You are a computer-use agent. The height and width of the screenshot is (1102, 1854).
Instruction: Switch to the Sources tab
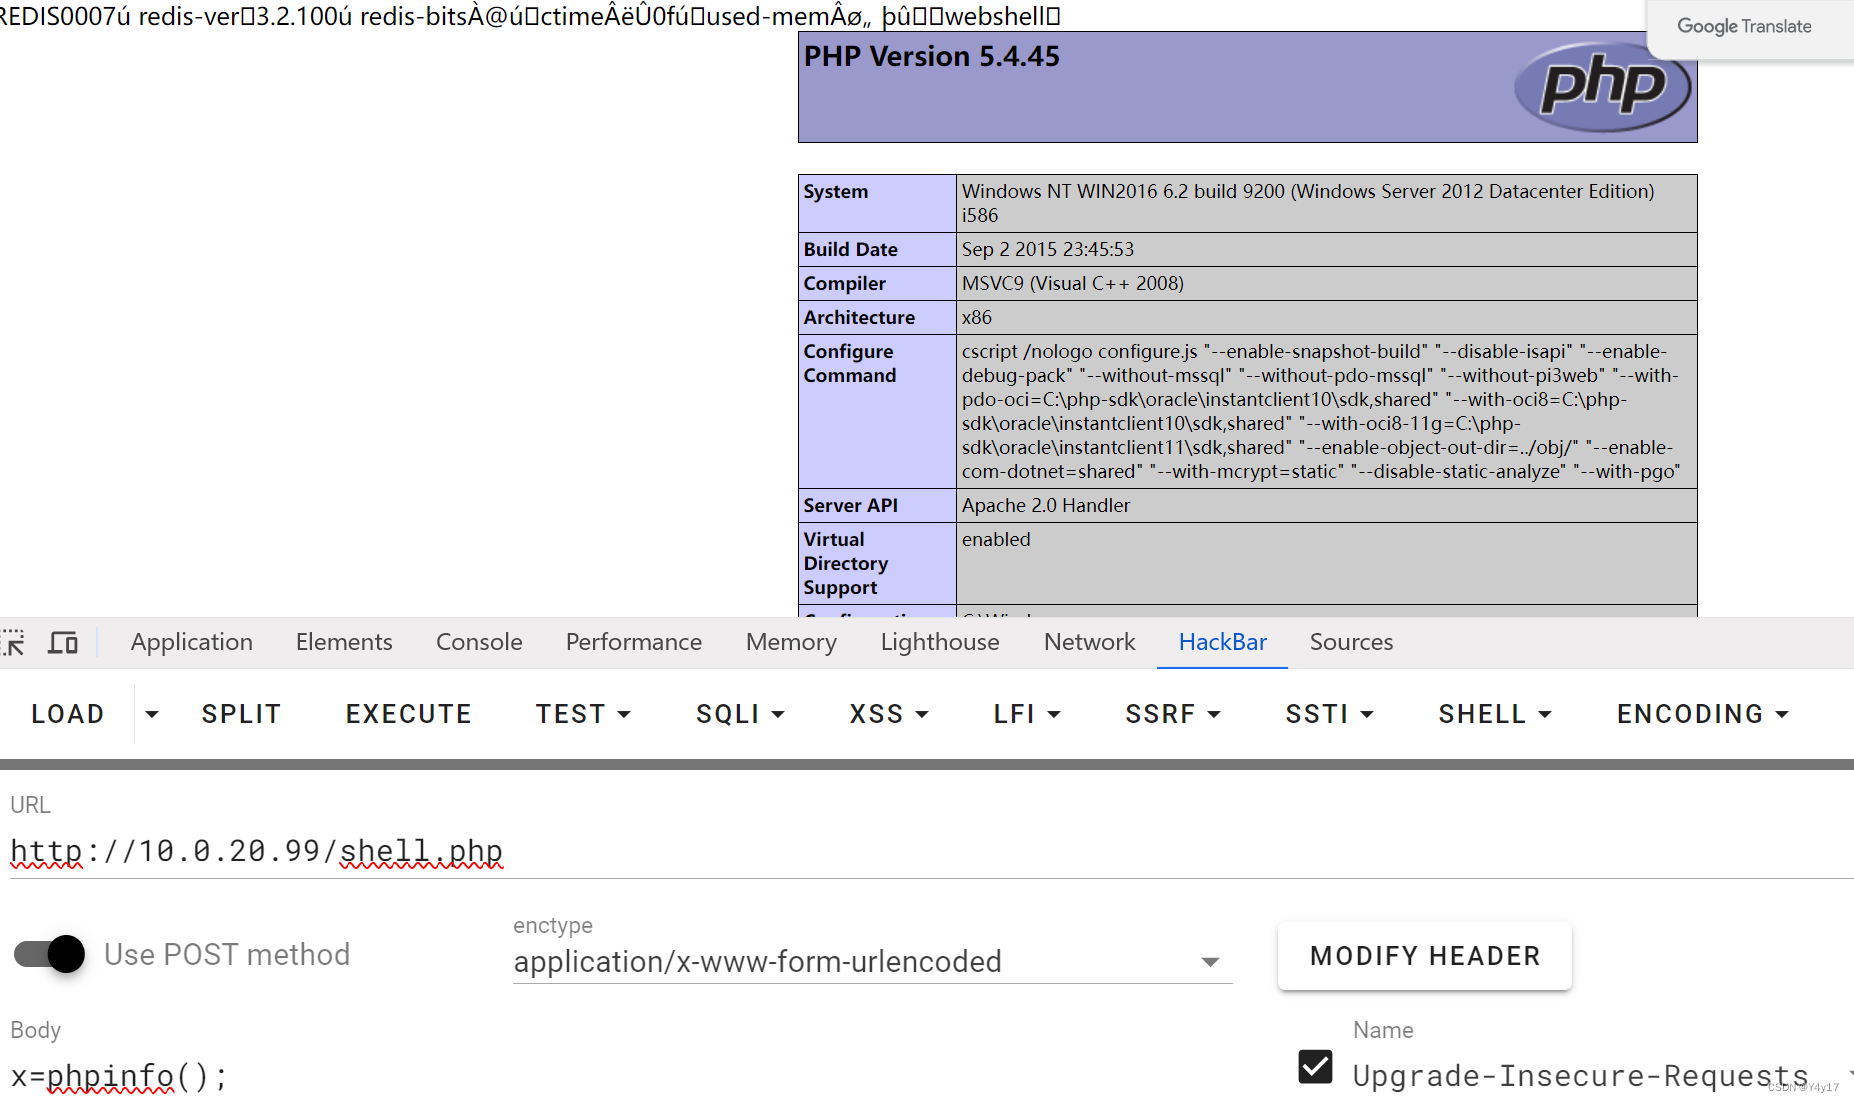1351,642
